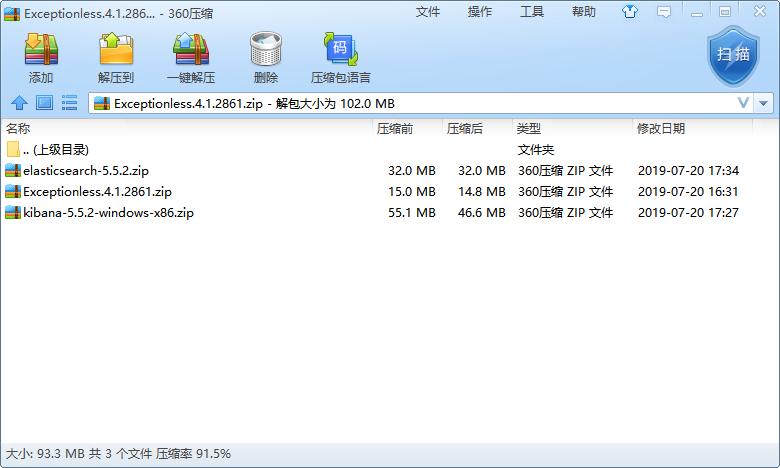Select Exceptionless.4.1.2861.zip file name in list
Screen dimensions: 780x468
click(x=98, y=191)
